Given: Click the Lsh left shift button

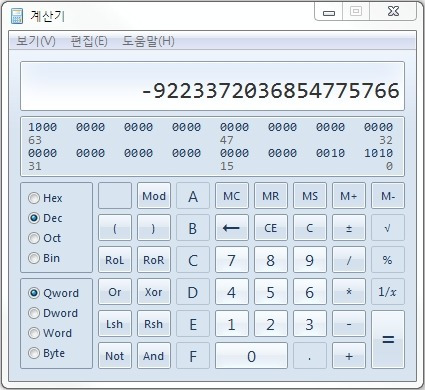Looking at the screenshot, I should pos(115,324).
